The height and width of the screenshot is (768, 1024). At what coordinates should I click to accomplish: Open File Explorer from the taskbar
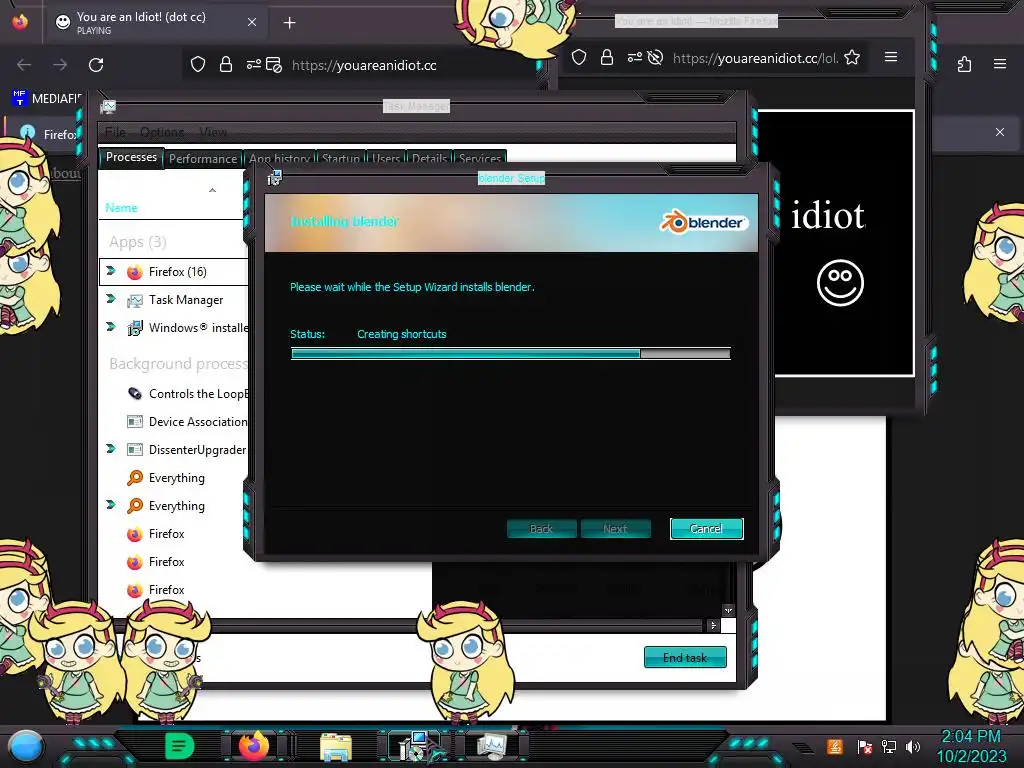(336, 747)
